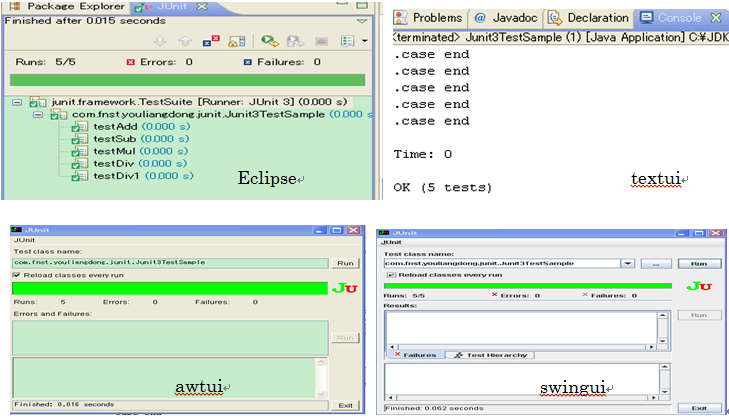The height and width of the screenshot is (419, 729).
Task: Click the Junit3TestSample class suite icon
Action: 59,114
